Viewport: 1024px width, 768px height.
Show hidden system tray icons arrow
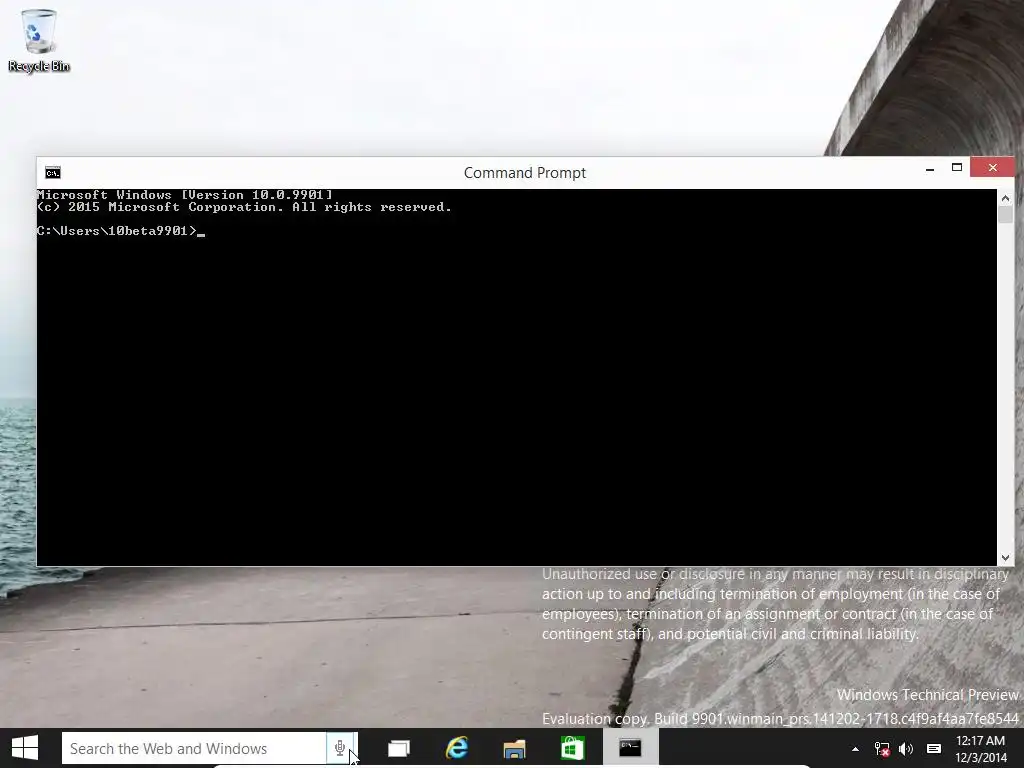click(x=856, y=749)
